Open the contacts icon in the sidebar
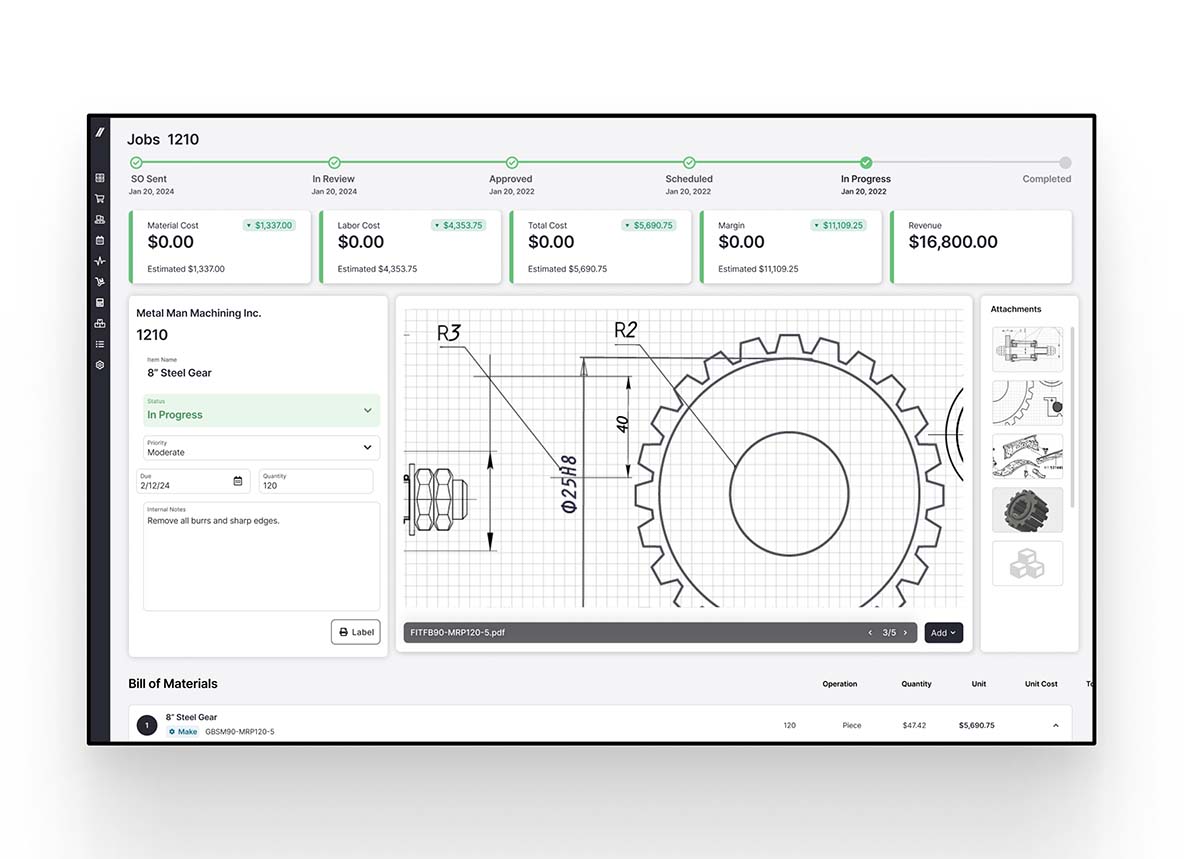 tap(99, 219)
